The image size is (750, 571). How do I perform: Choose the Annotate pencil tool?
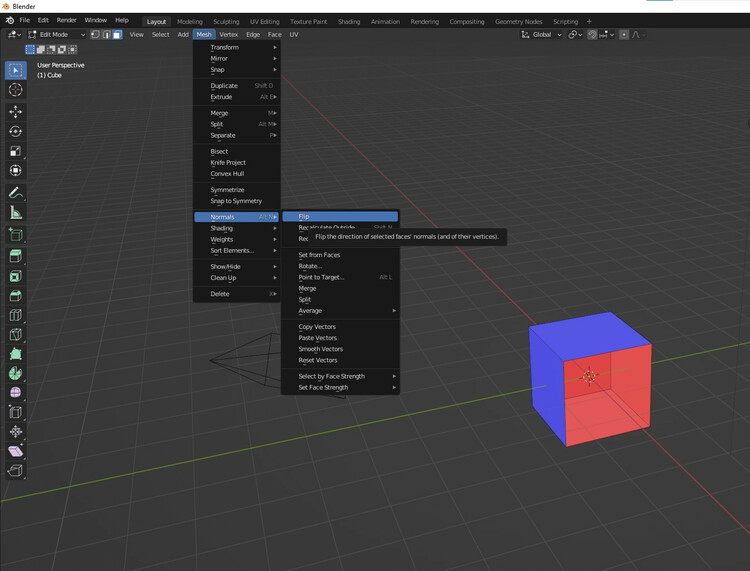(x=15, y=193)
